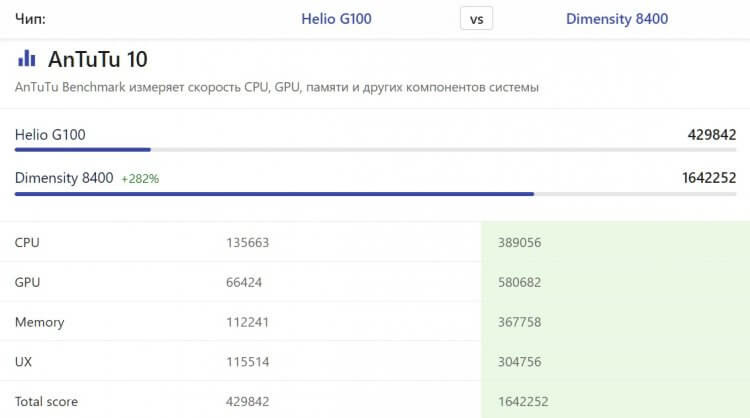Select Dimensity Memory score 367758
The image size is (750, 418).
point(519,322)
